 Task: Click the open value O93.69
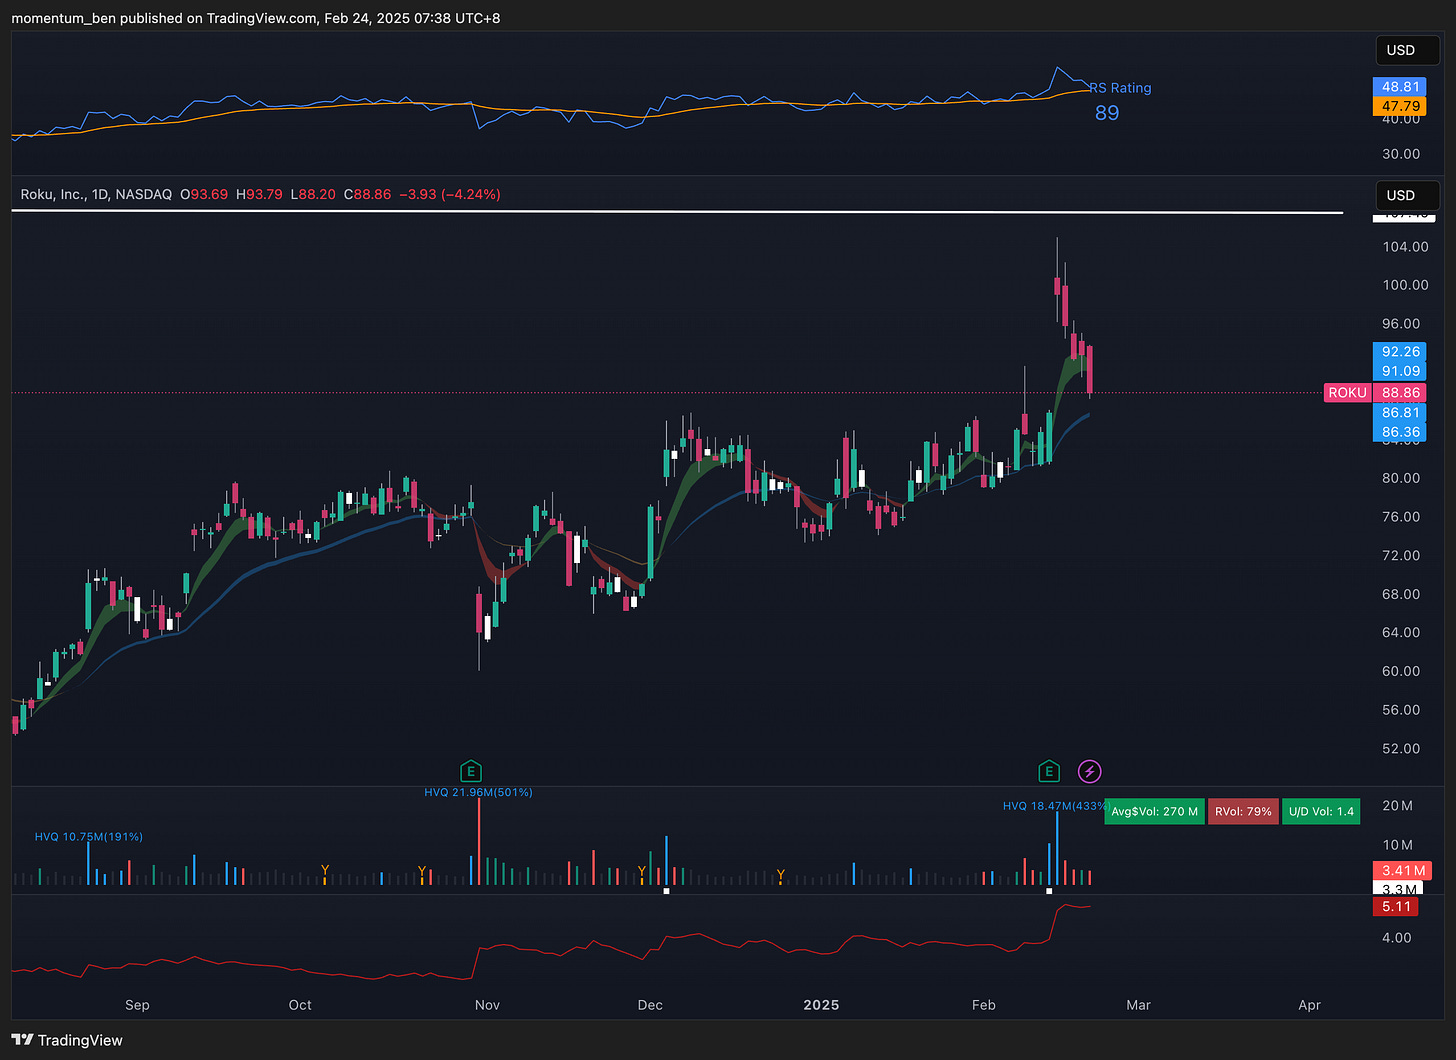(x=204, y=194)
